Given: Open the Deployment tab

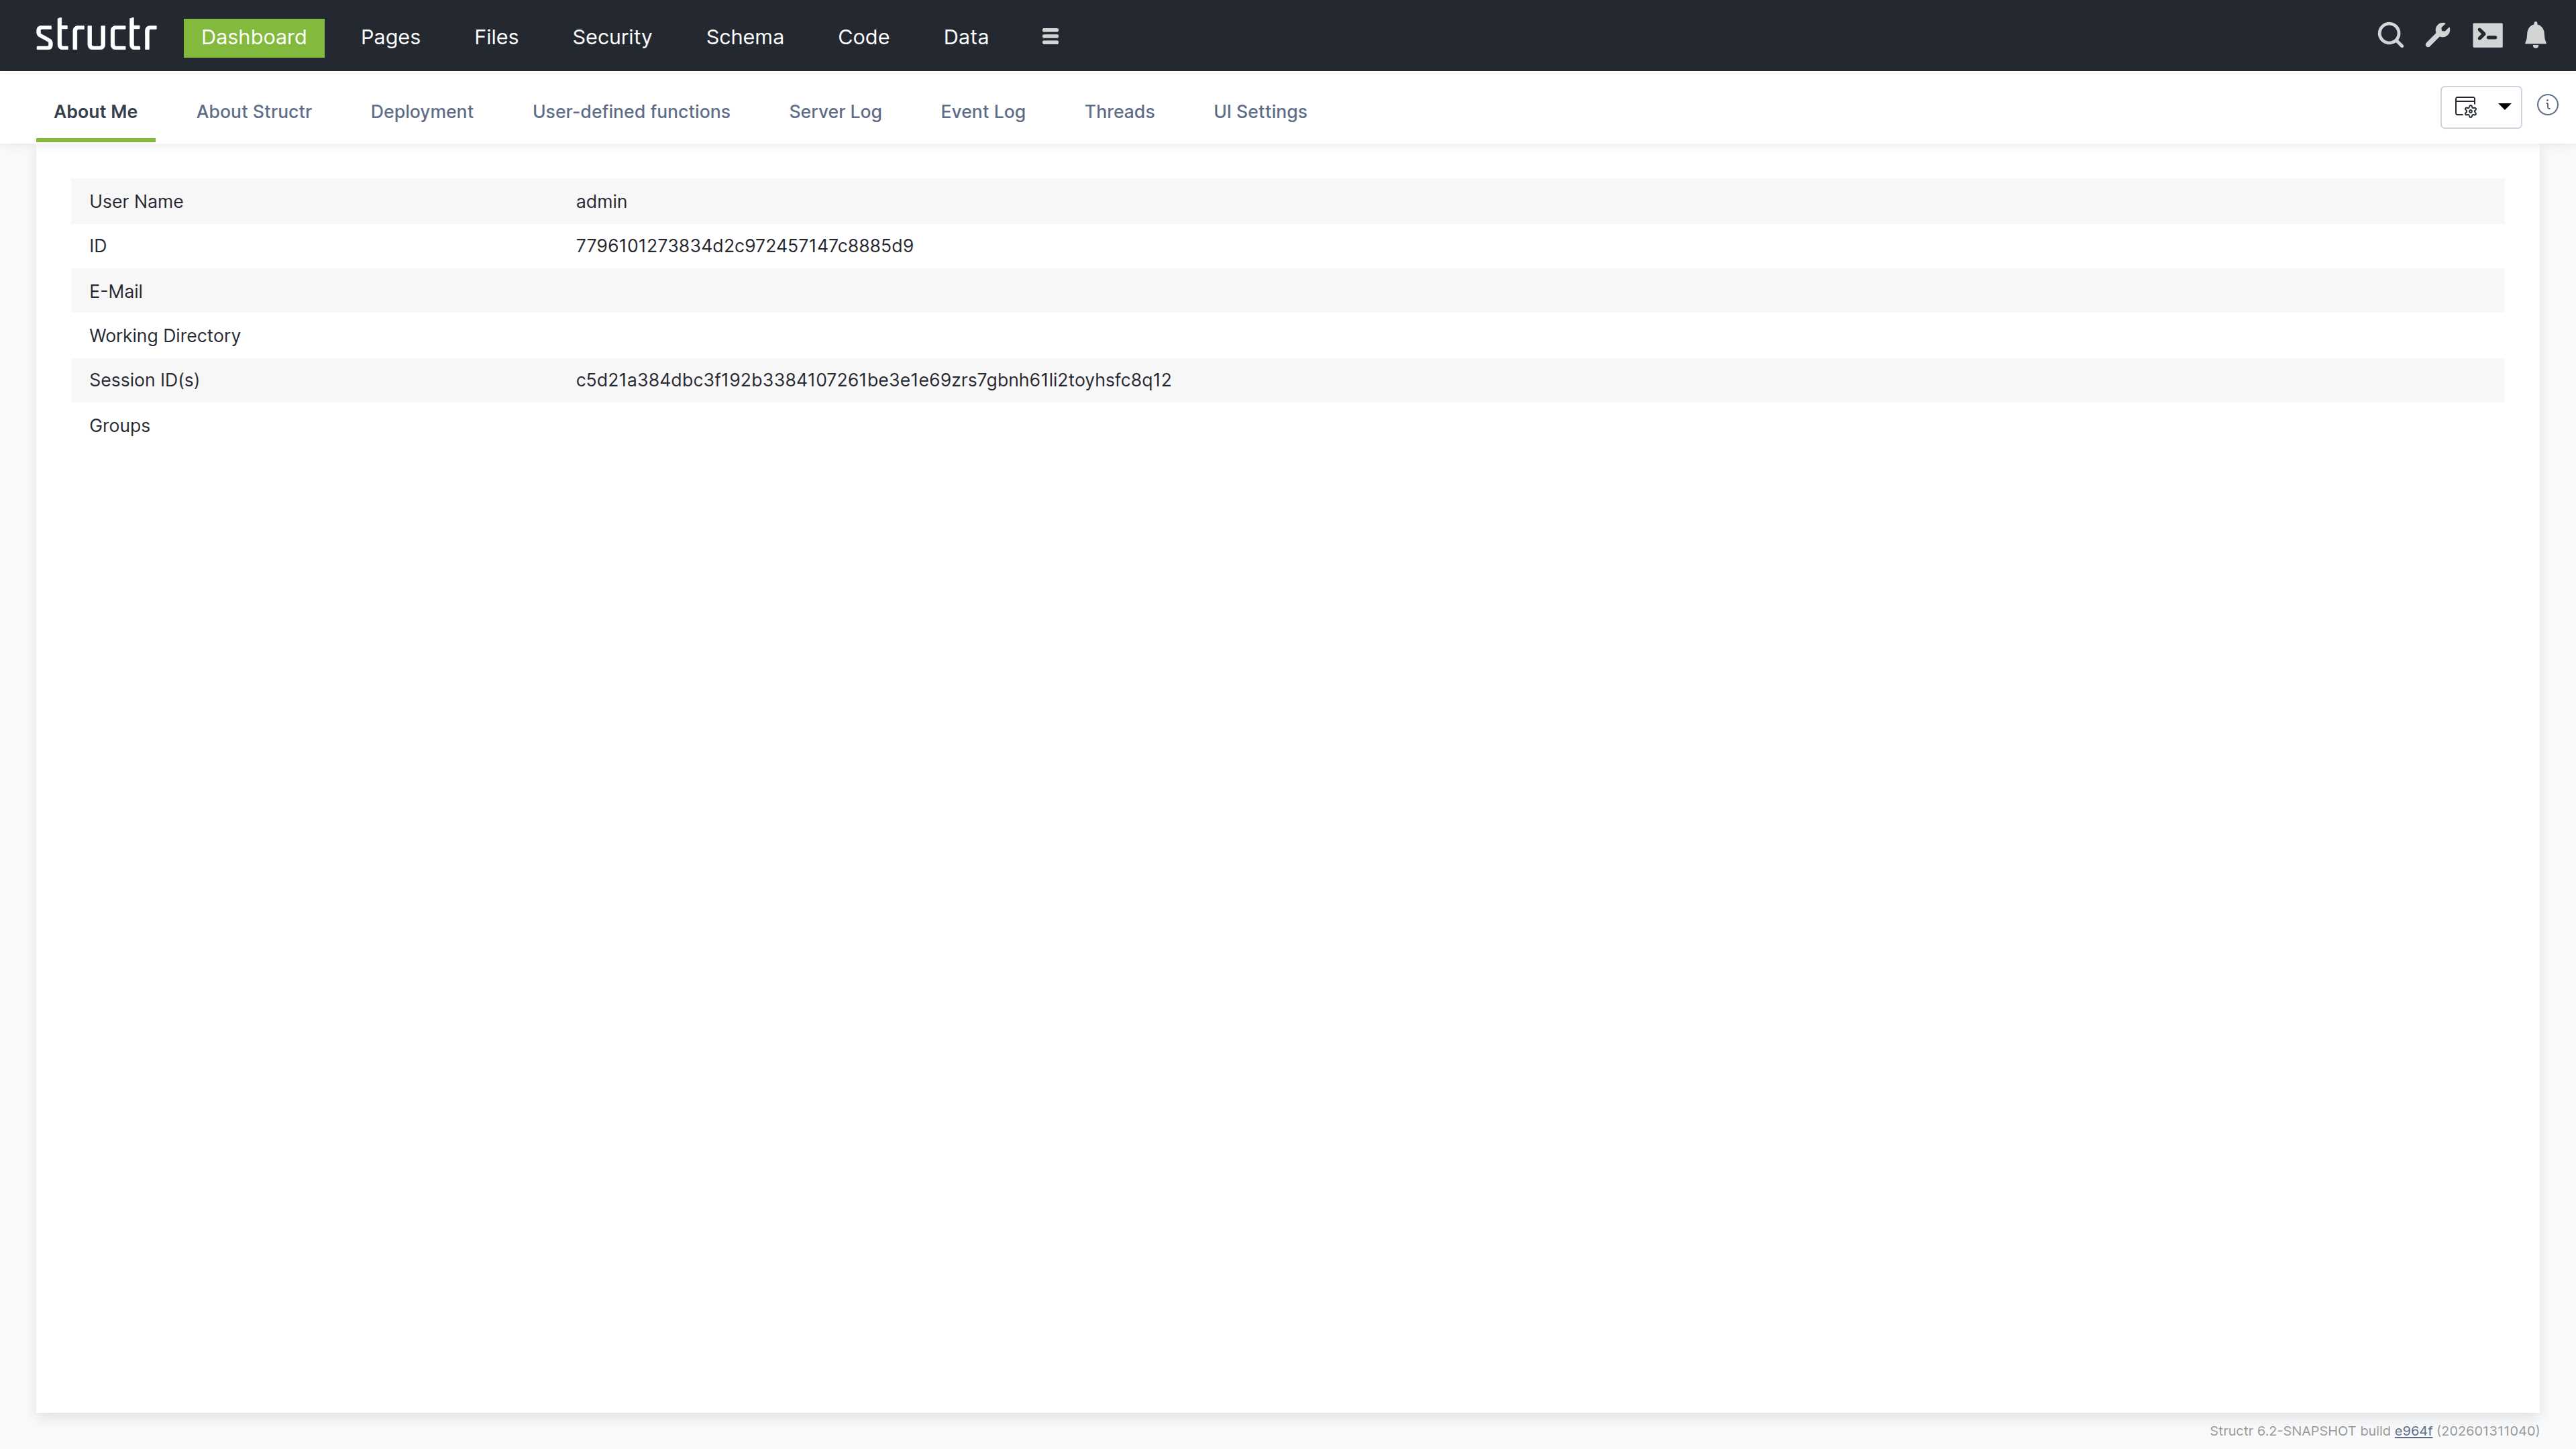Looking at the screenshot, I should click(422, 112).
